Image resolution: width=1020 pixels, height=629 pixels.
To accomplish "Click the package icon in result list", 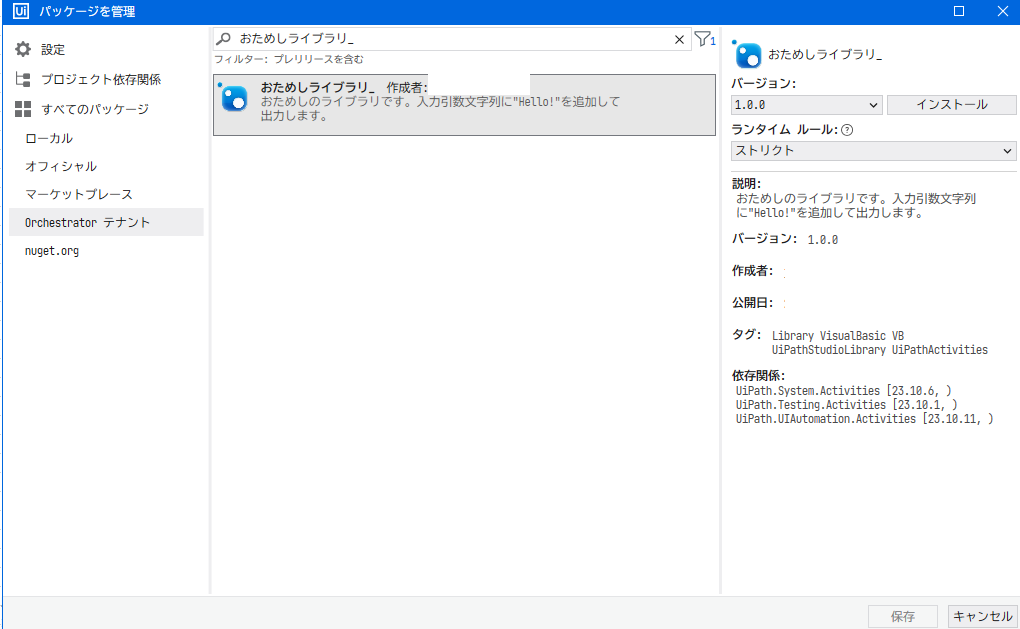I will point(234,98).
